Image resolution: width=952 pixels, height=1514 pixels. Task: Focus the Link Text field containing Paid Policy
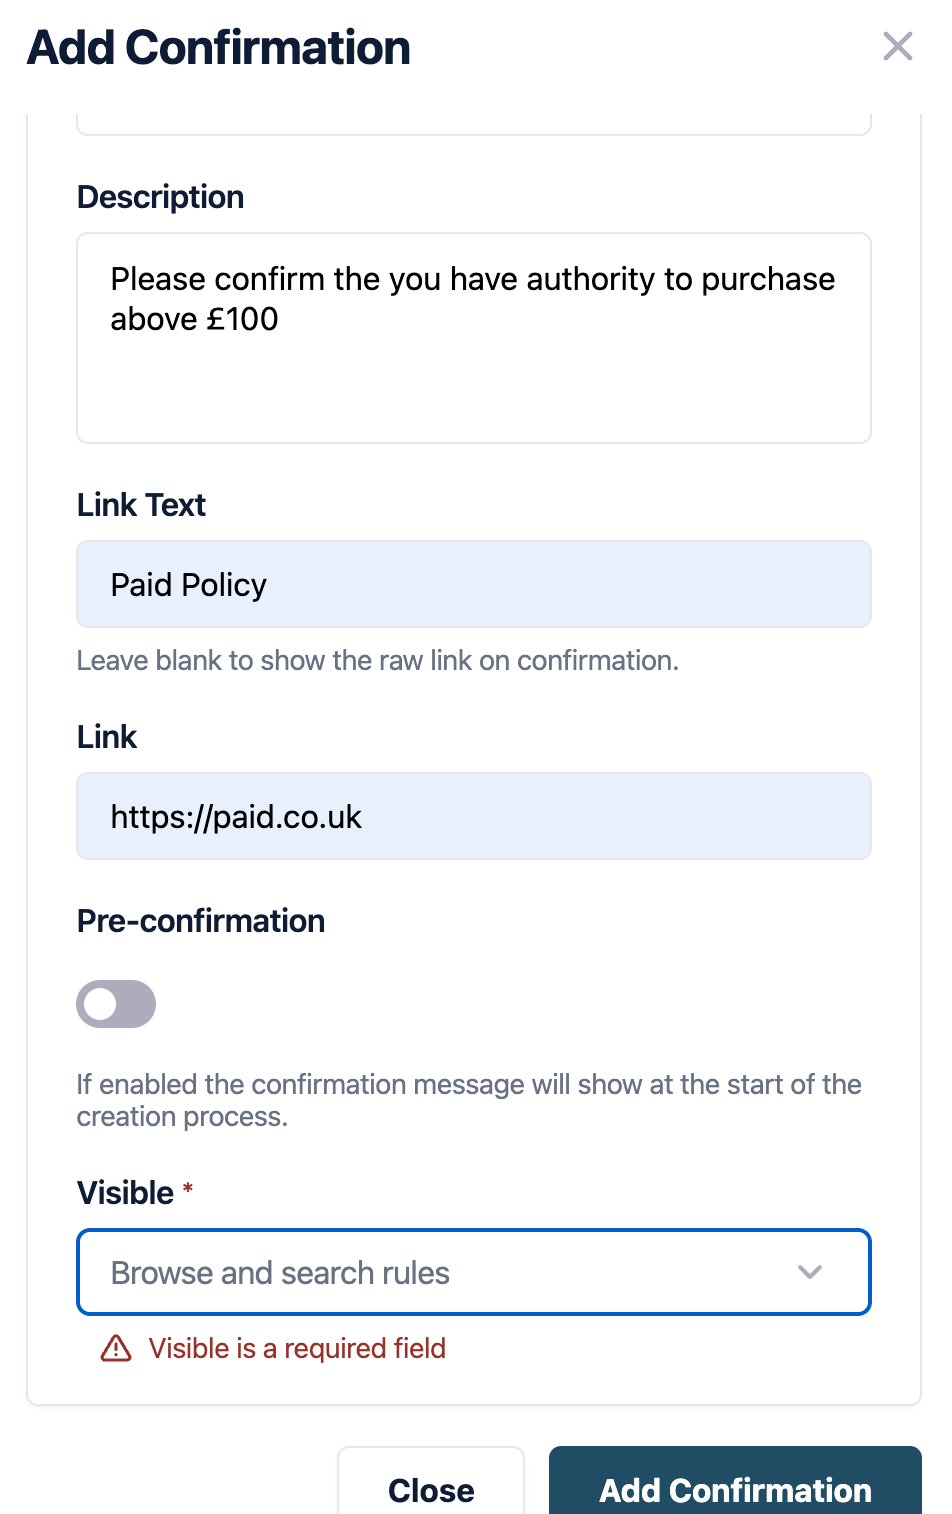tap(473, 585)
